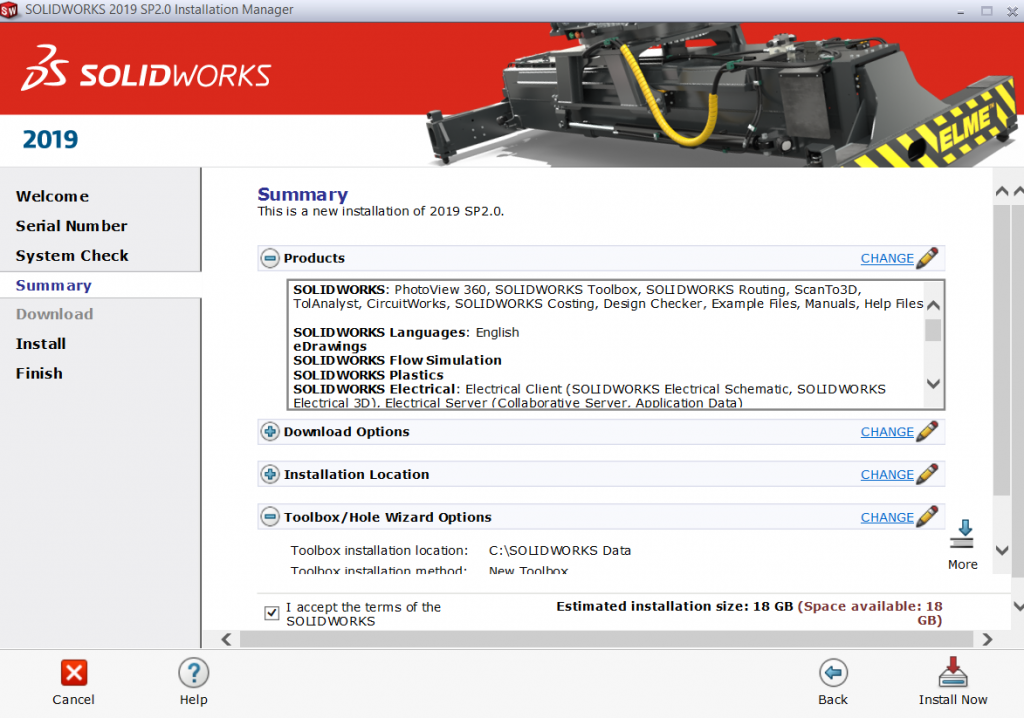Viewport: 1024px width, 718px height.
Task: Click the products list scrollbar thumb
Action: [933, 330]
